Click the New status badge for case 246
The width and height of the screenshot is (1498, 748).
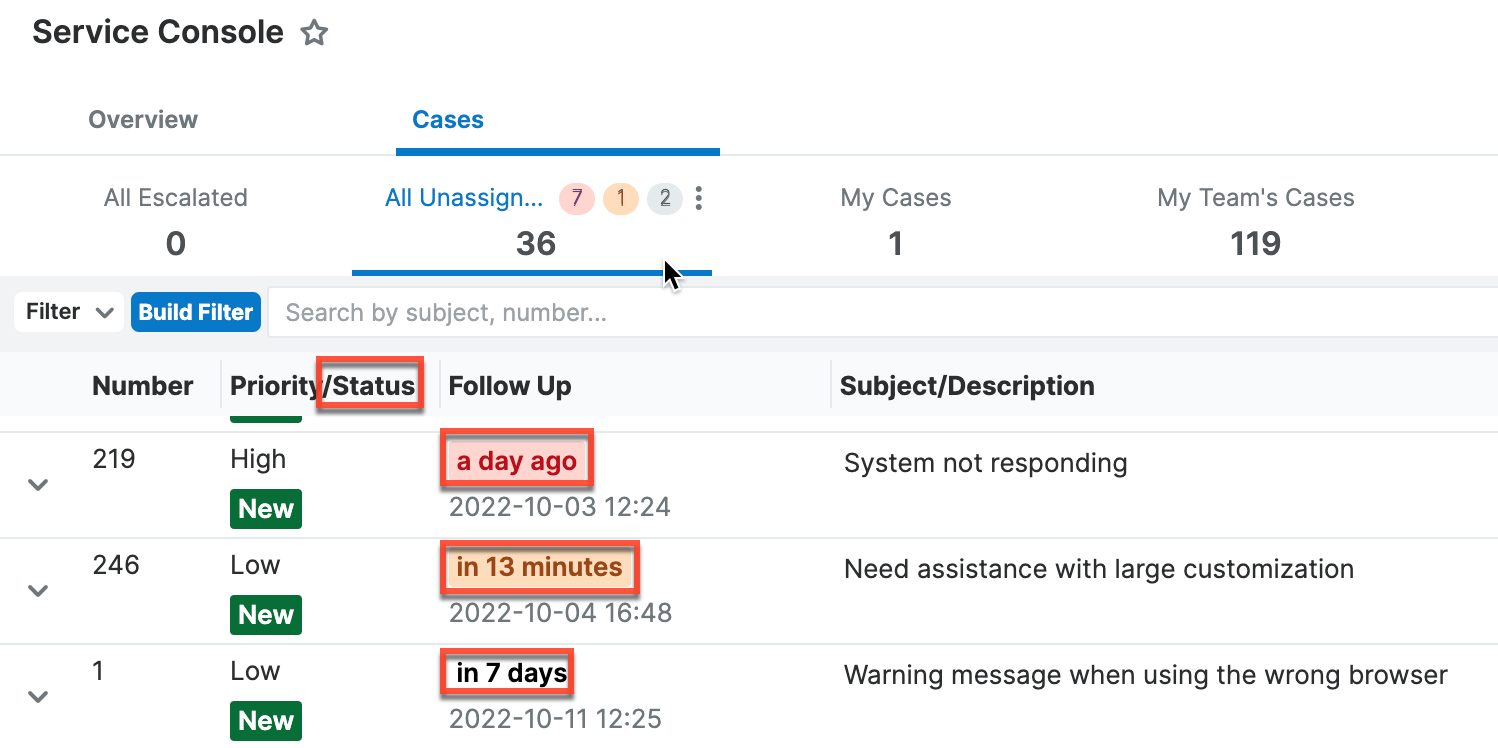pos(266,615)
